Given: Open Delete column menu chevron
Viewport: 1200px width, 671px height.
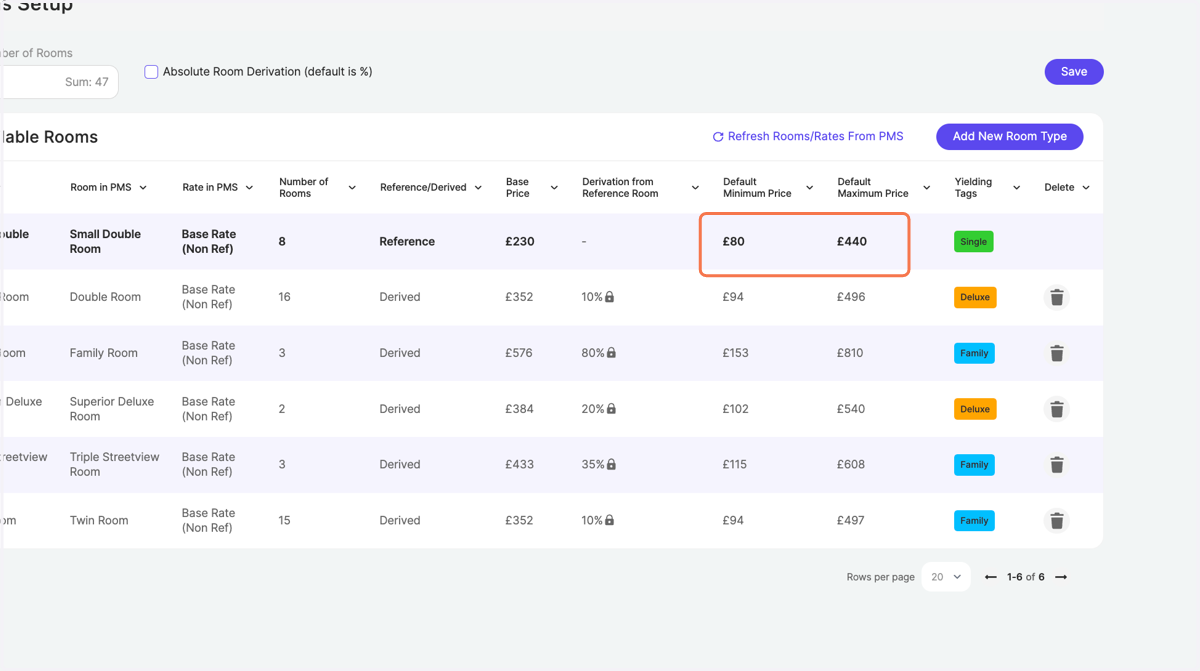Looking at the screenshot, I should 1086,188.
